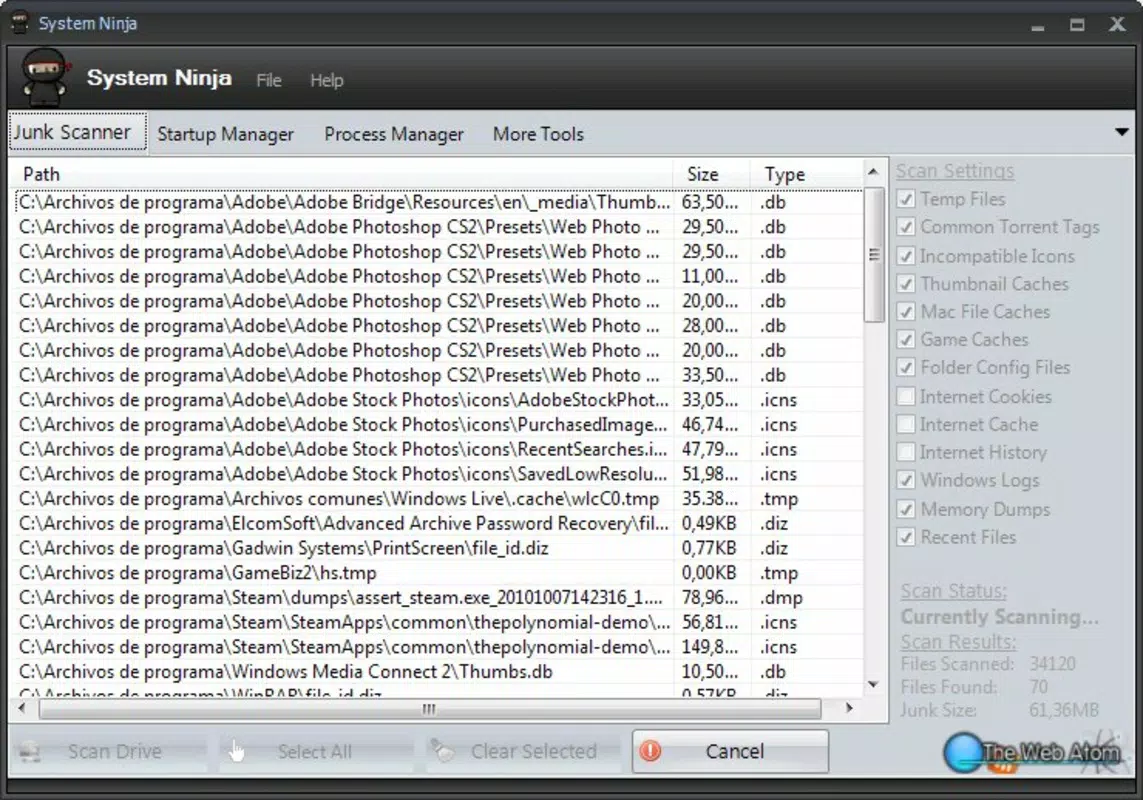Toggle the Folder Config Files checkbox
The width and height of the screenshot is (1143, 800).
tap(905, 367)
